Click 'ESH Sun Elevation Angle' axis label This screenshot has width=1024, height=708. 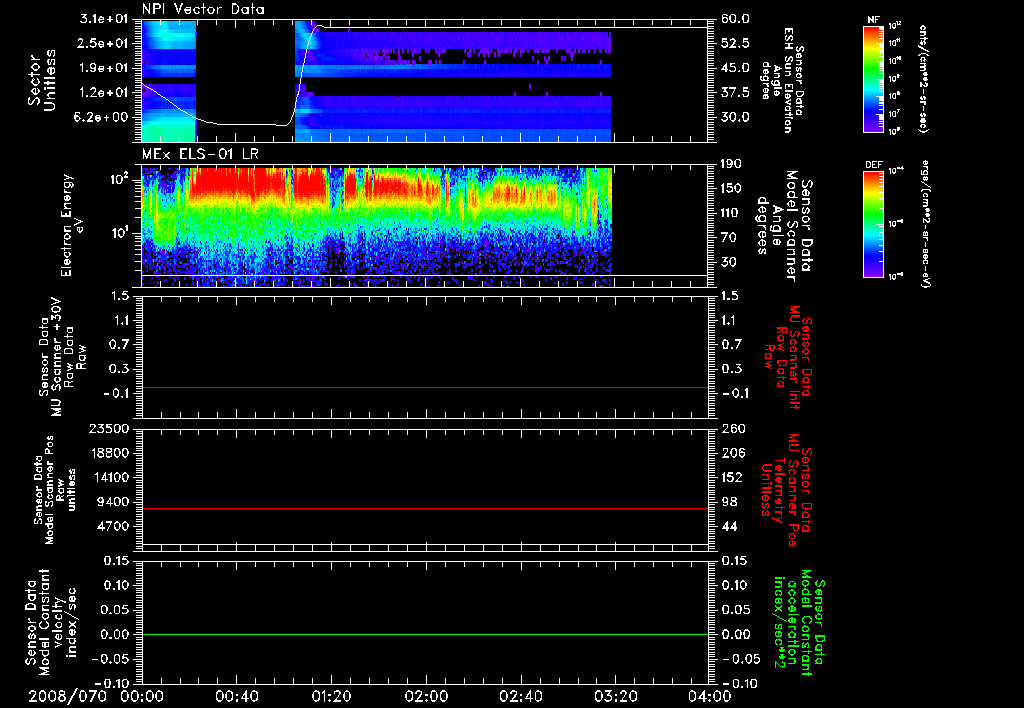(782, 80)
